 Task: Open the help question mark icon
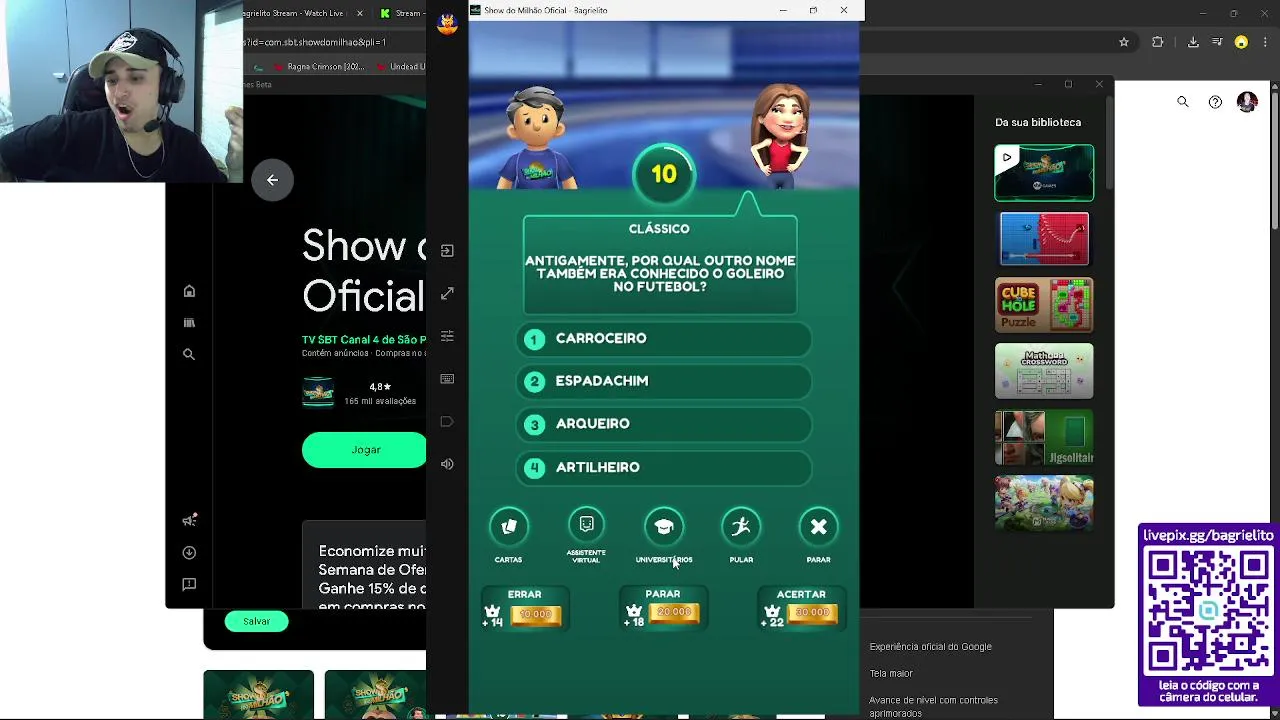pos(1215,102)
